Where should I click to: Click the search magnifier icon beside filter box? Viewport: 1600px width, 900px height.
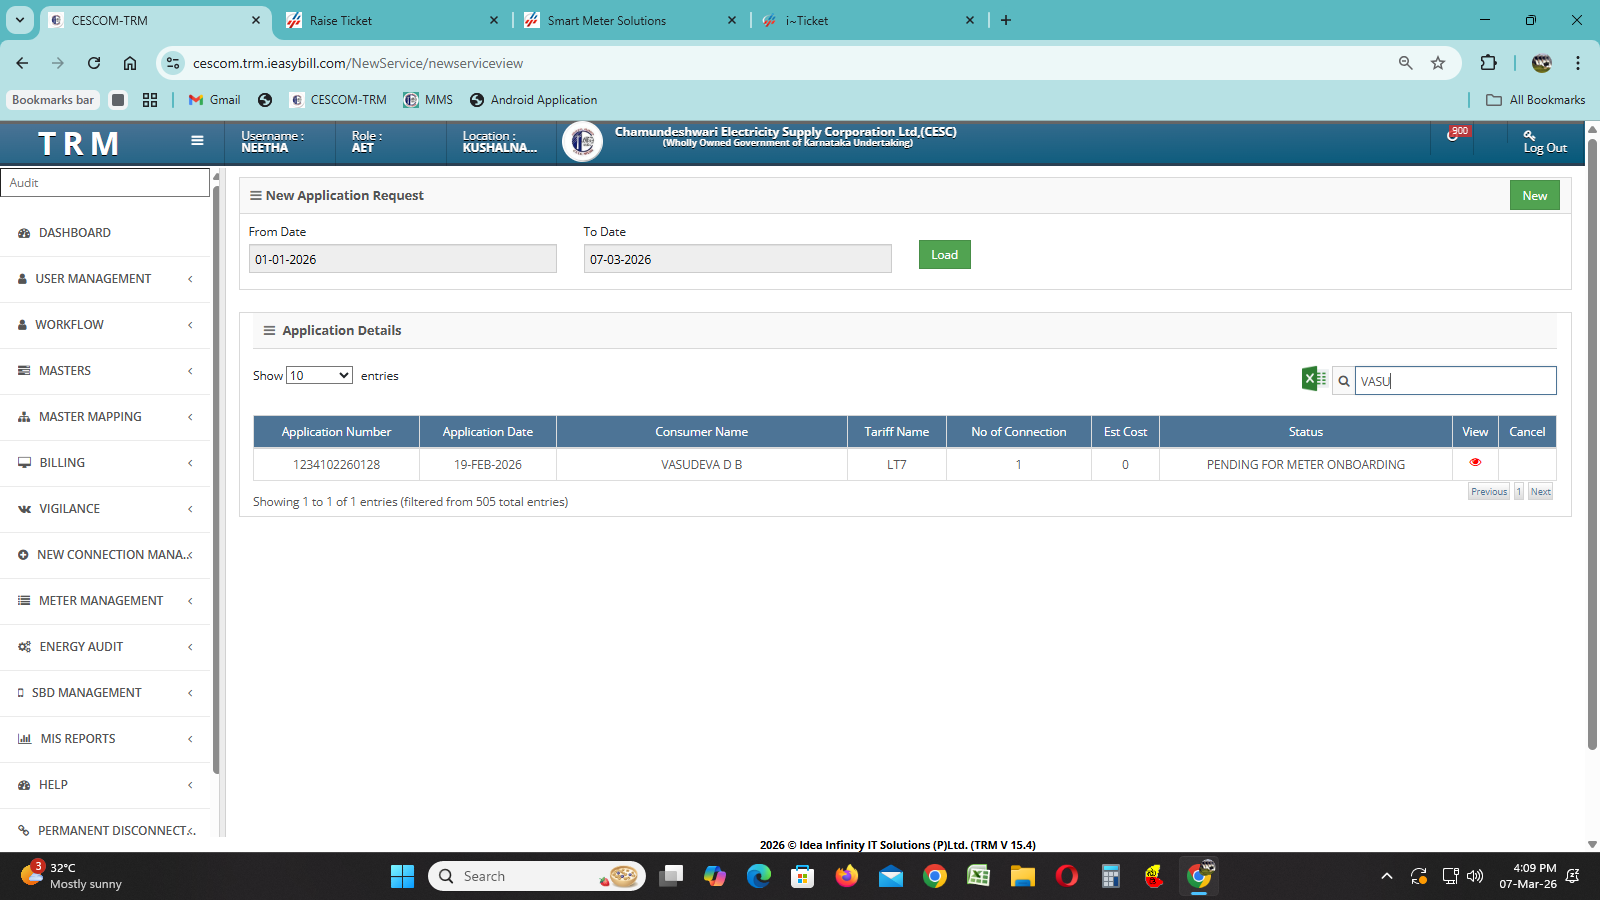1344,381
